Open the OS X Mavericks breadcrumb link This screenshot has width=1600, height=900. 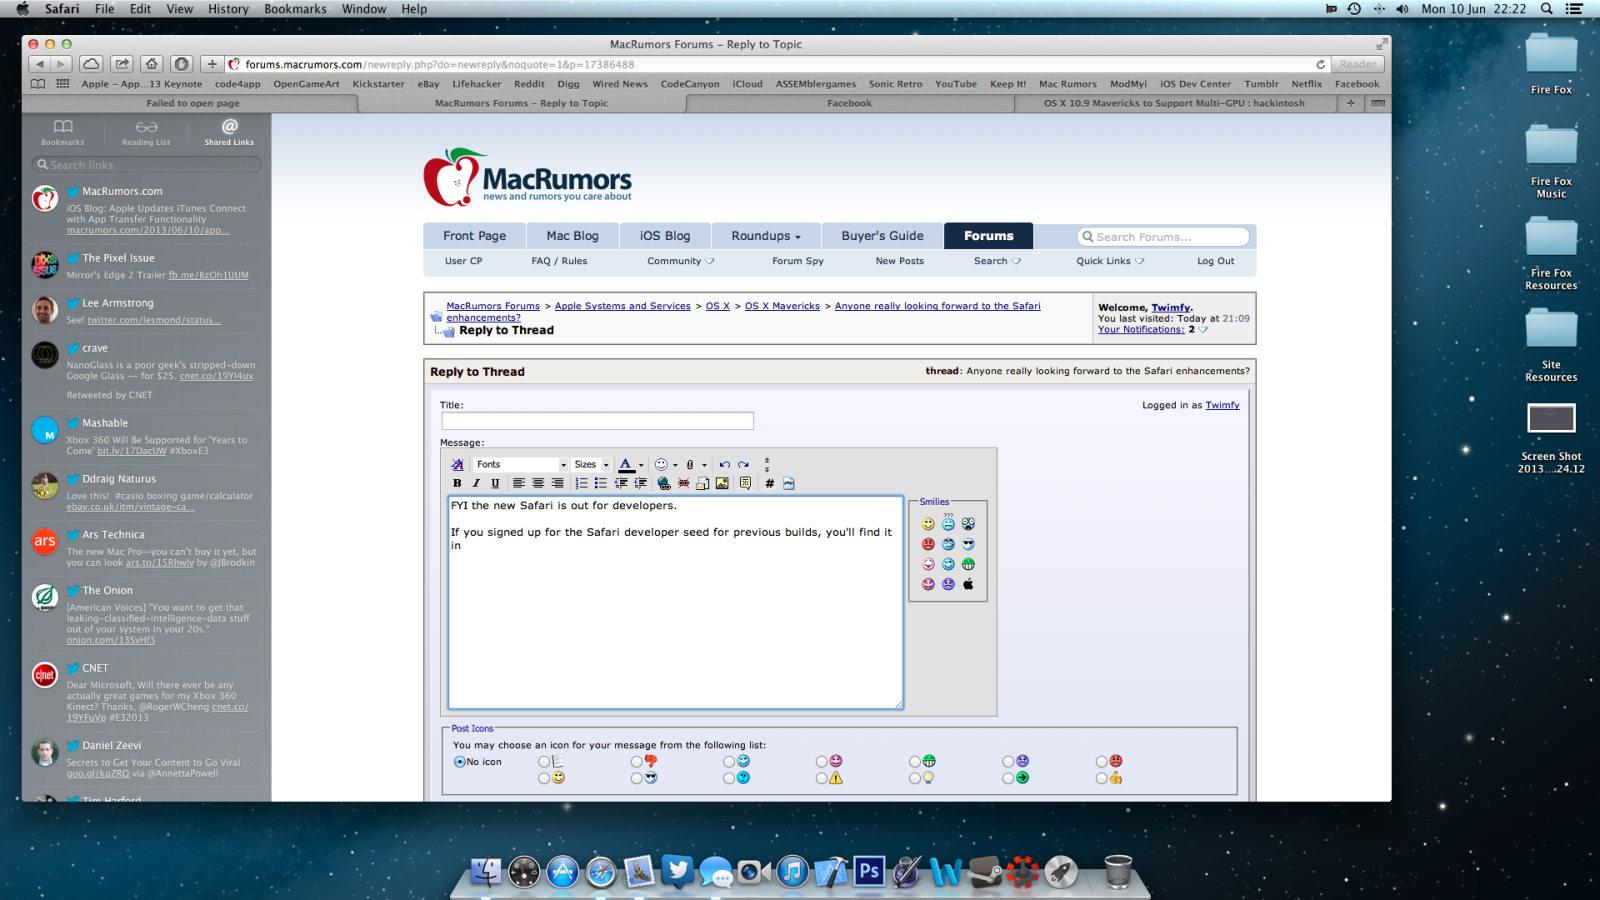782,306
